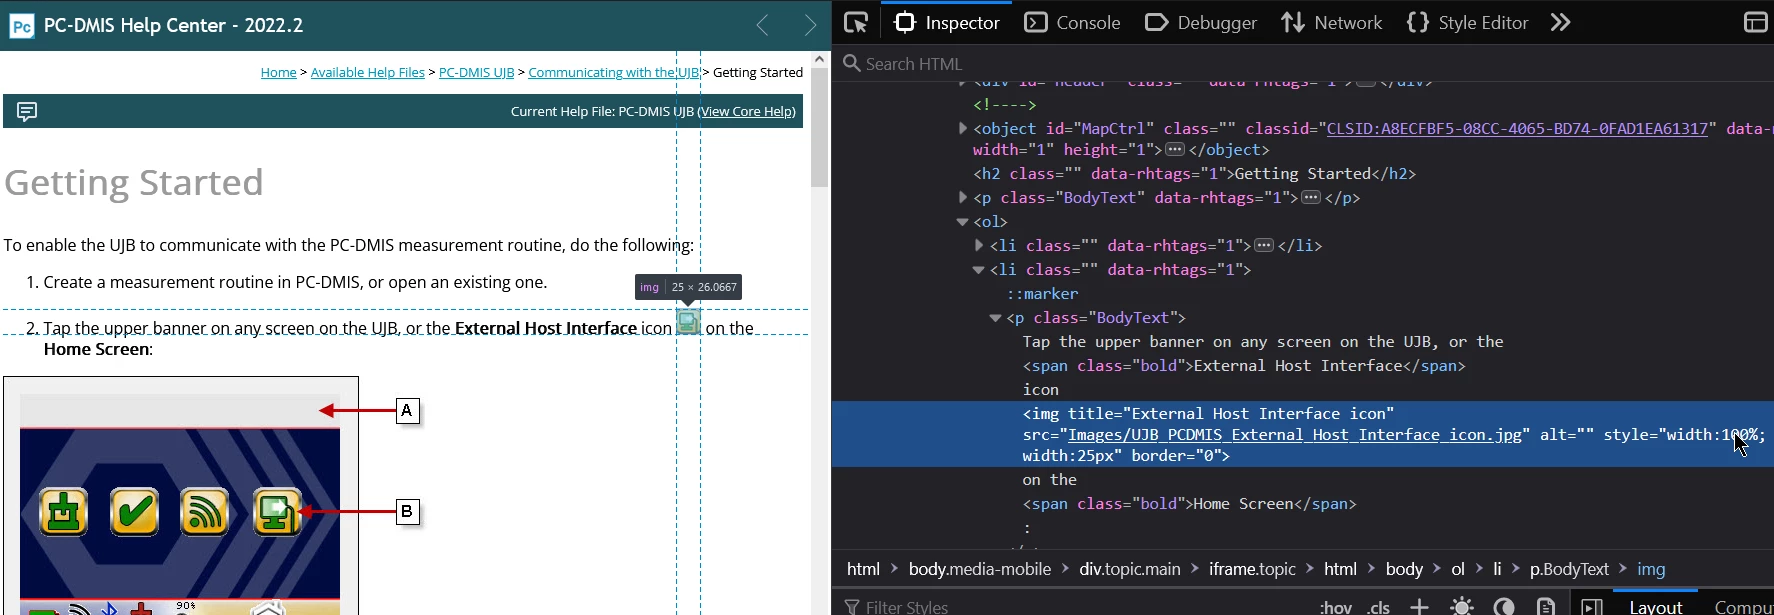
Task: Toggle :hov pseudo-class panel
Action: point(1336,607)
